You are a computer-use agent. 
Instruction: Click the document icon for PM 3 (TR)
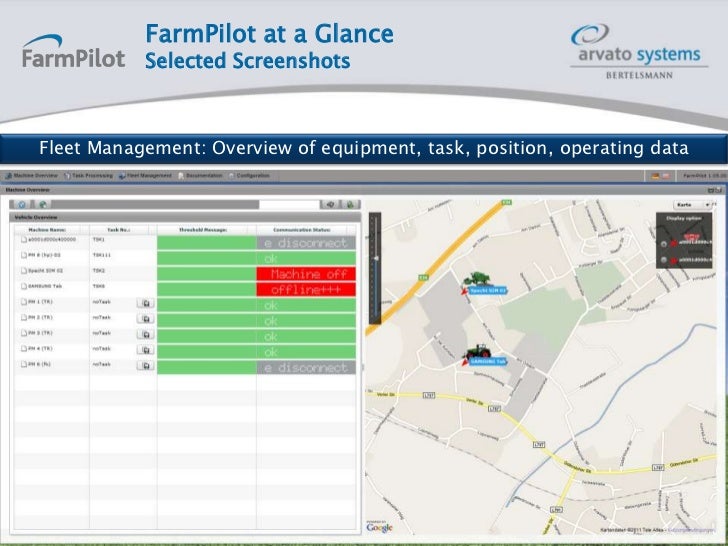pos(24,333)
